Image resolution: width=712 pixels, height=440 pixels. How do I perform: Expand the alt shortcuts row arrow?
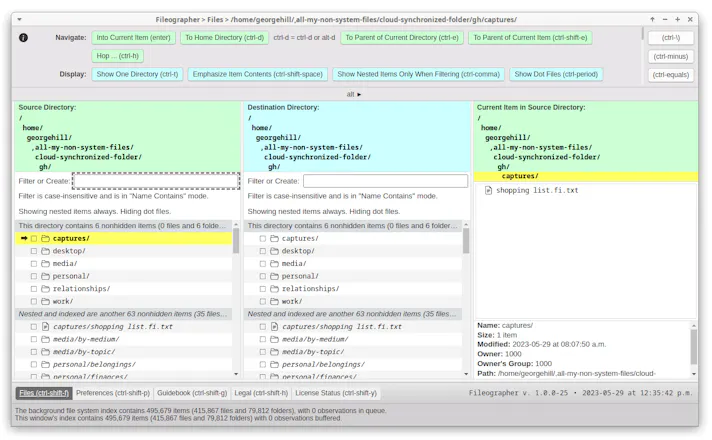359,94
